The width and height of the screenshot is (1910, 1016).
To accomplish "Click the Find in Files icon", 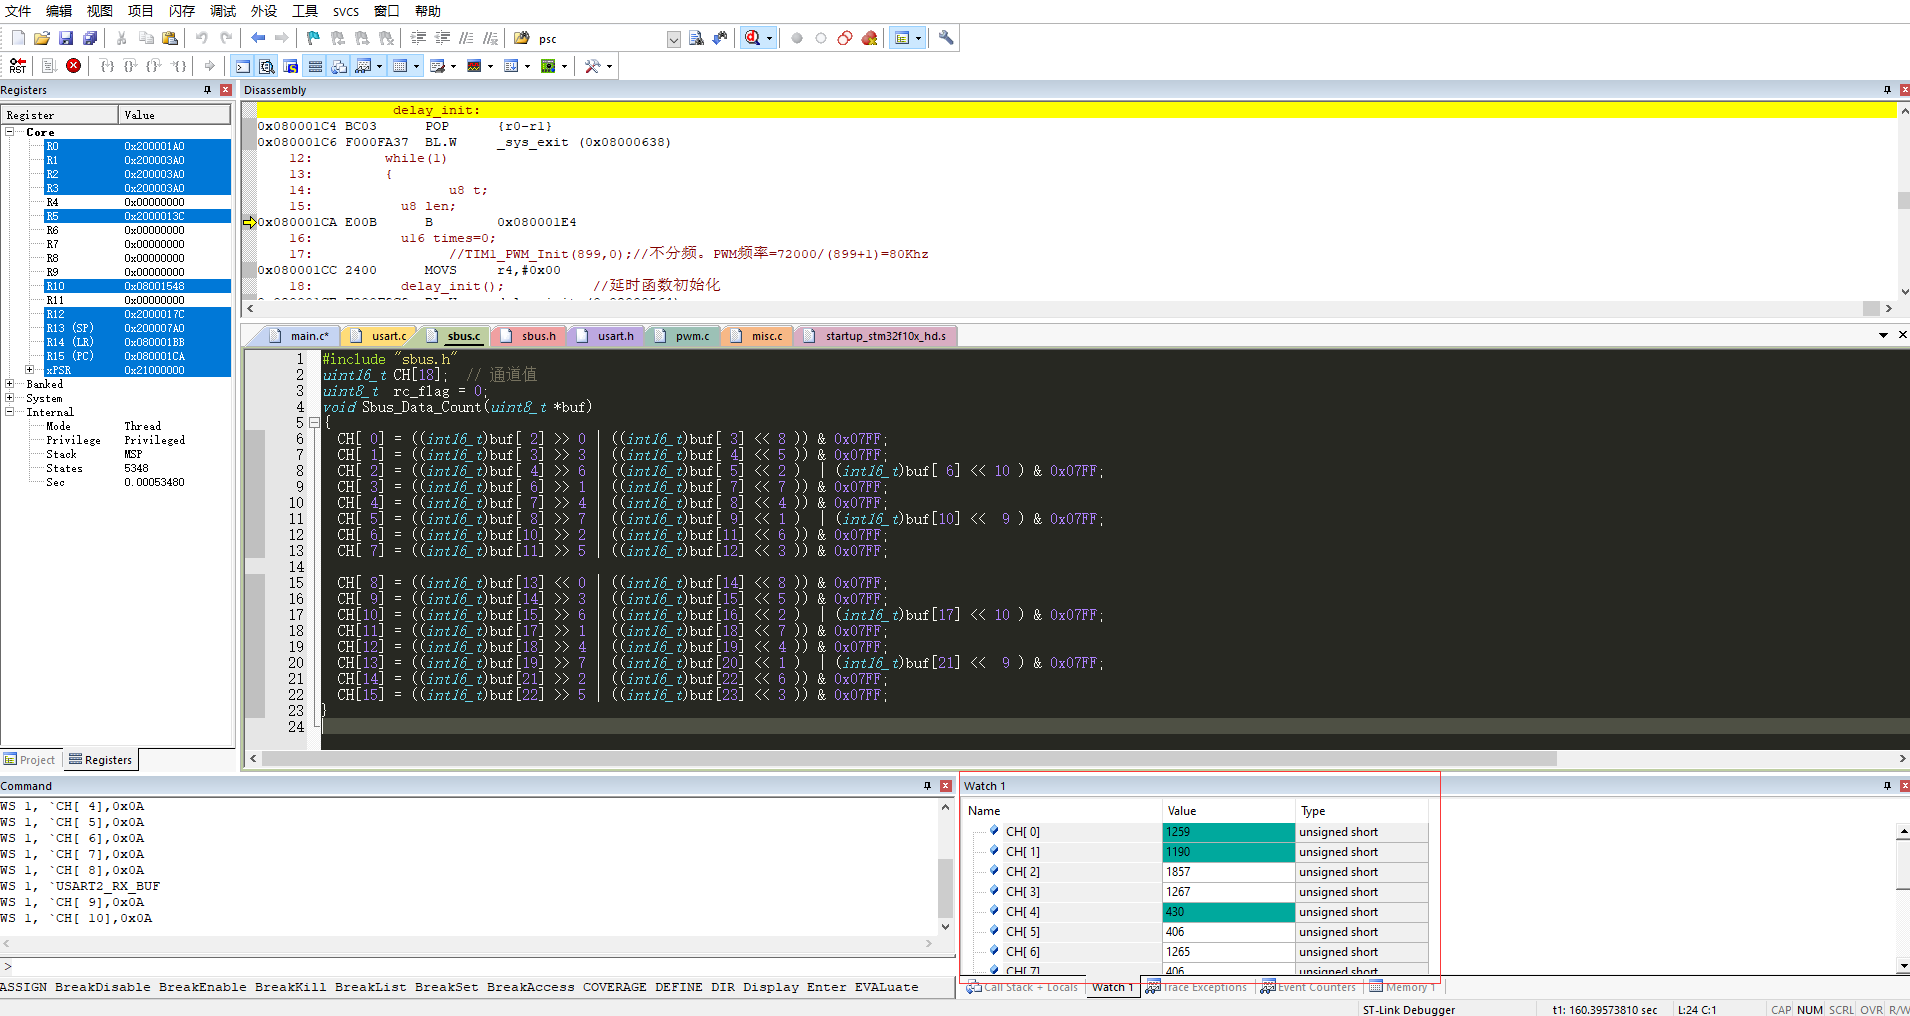I will [521, 38].
